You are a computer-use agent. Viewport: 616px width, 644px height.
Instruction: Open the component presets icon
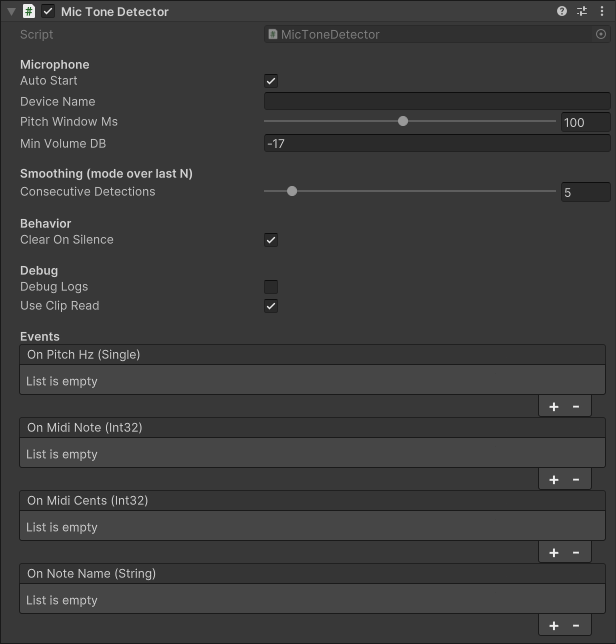pyautogui.click(x=582, y=11)
